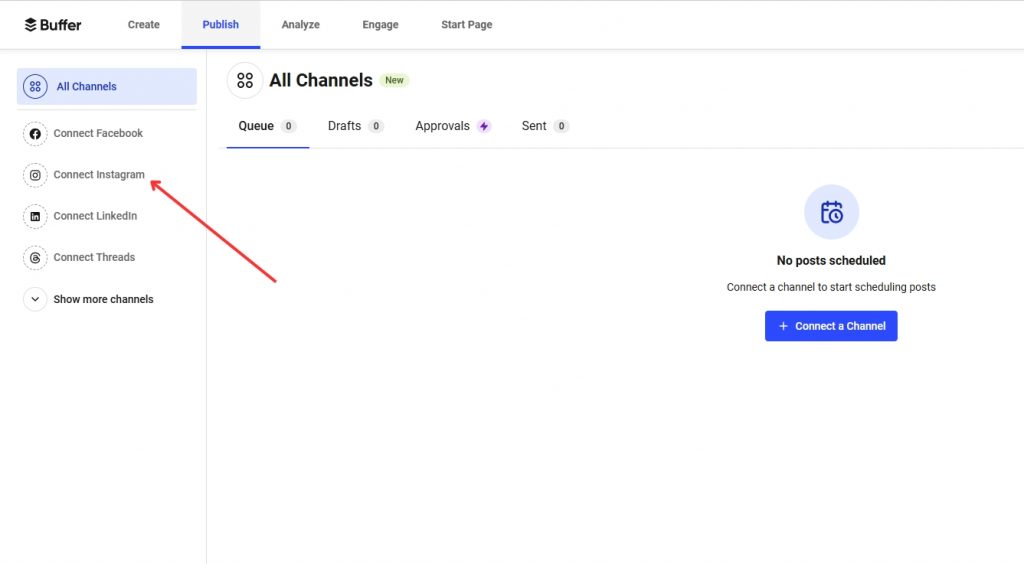Click the LinkedIn icon in sidebar
Viewport: 1024px width, 564px height.
(35, 216)
